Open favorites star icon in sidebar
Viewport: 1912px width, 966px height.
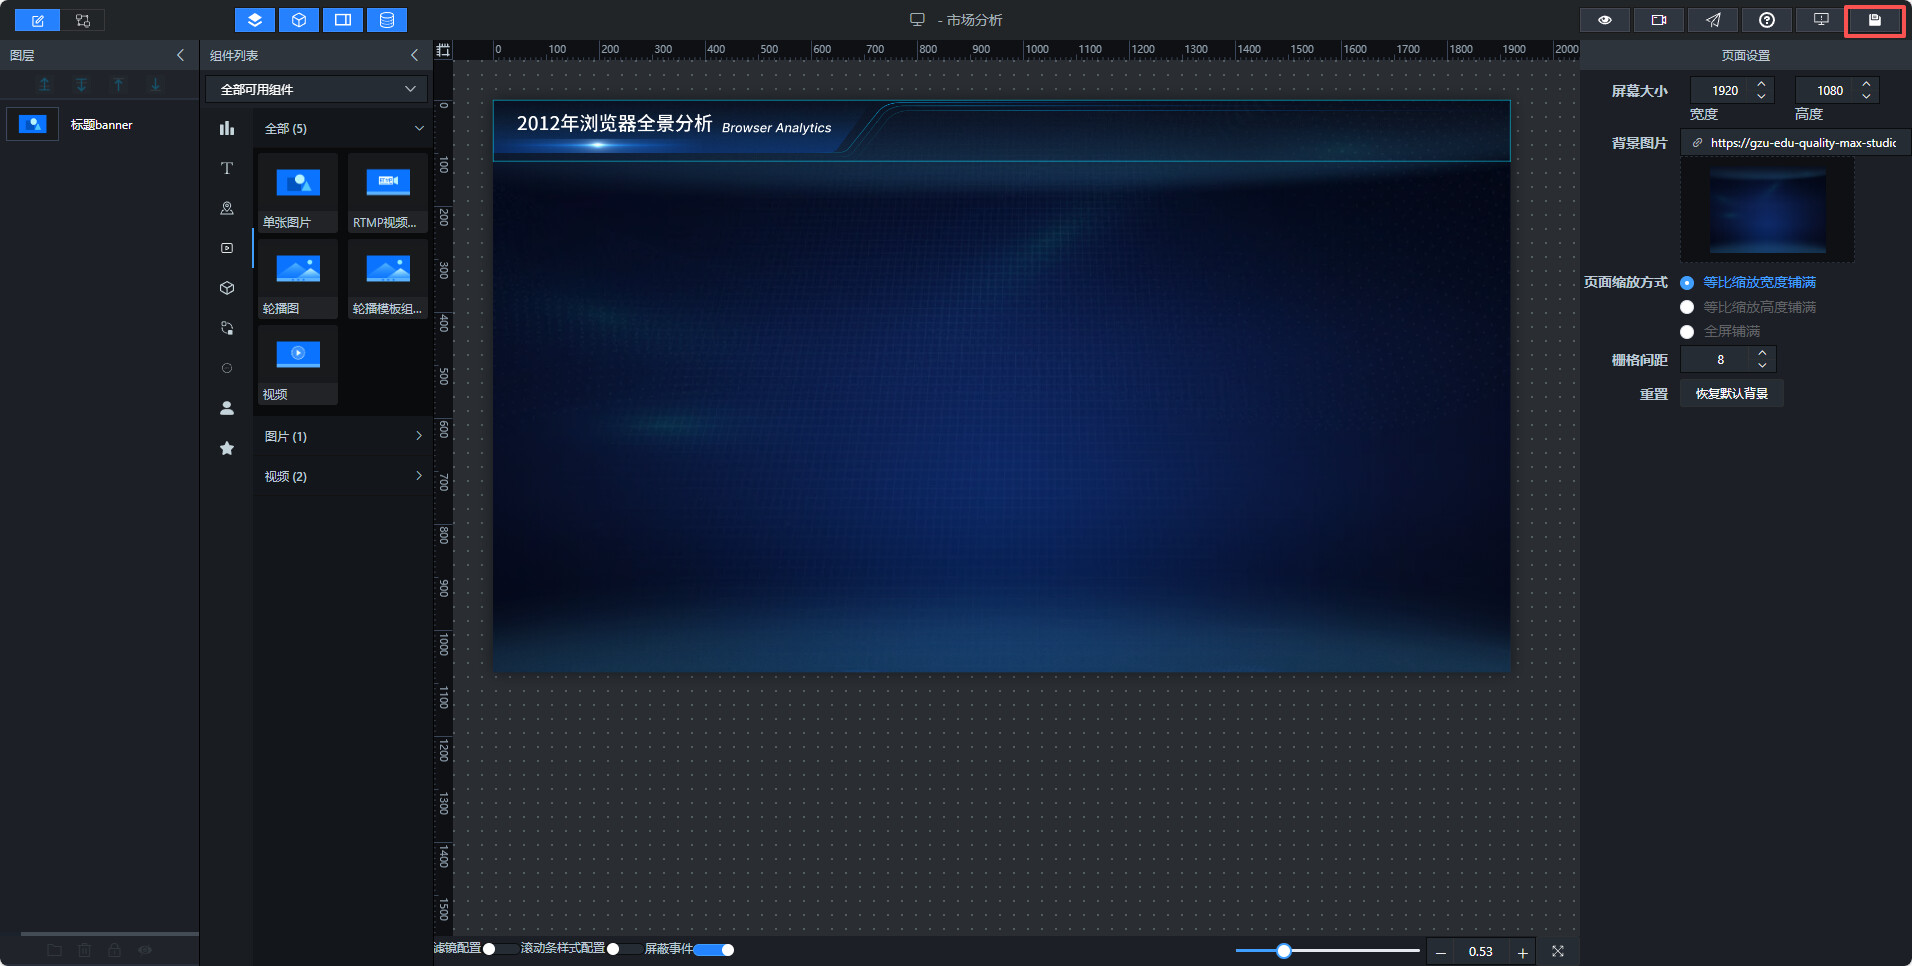(x=227, y=448)
